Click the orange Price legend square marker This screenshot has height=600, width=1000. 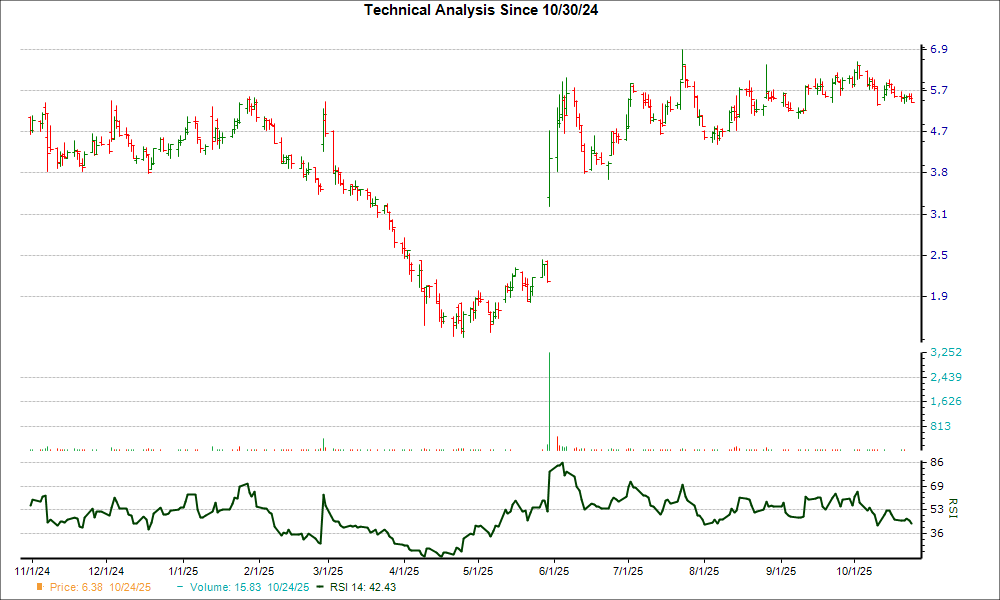click(39, 588)
